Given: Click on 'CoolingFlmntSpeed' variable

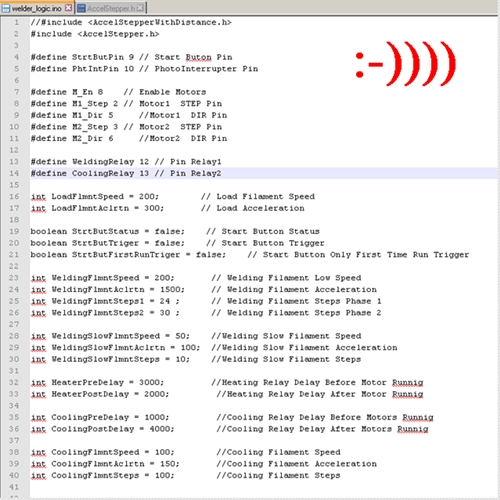Looking at the screenshot, I should tap(95, 452).
